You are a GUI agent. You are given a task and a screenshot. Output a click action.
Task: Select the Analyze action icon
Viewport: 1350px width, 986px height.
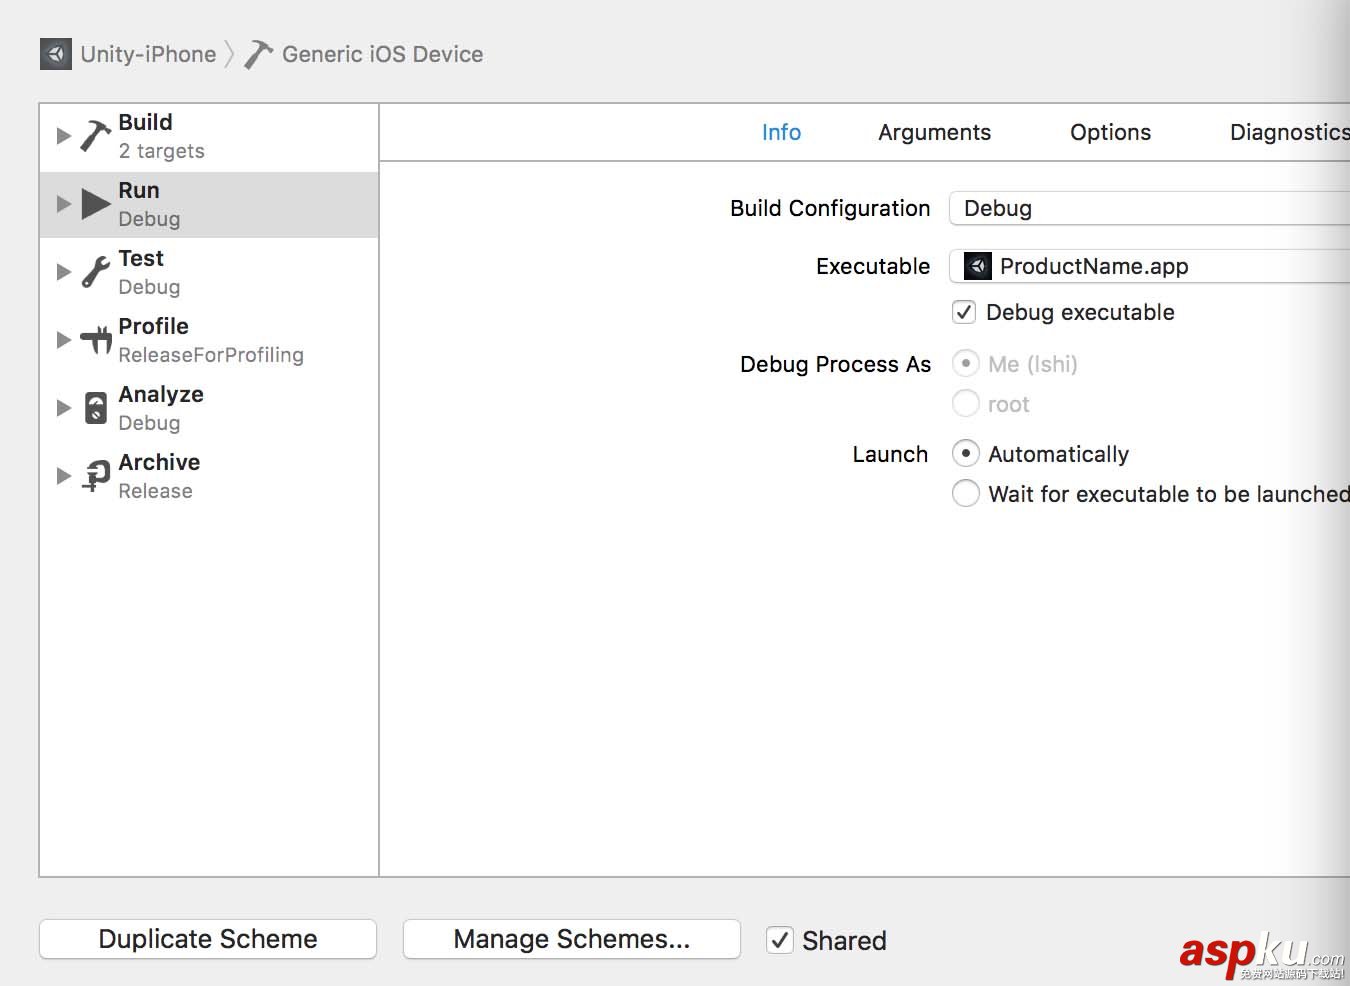click(96, 408)
